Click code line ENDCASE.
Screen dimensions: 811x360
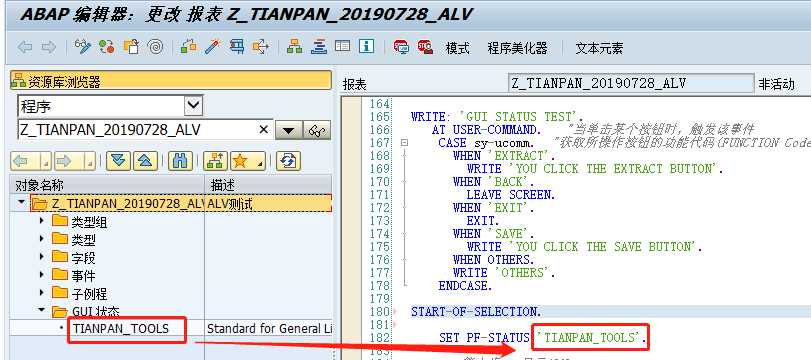(x=465, y=286)
